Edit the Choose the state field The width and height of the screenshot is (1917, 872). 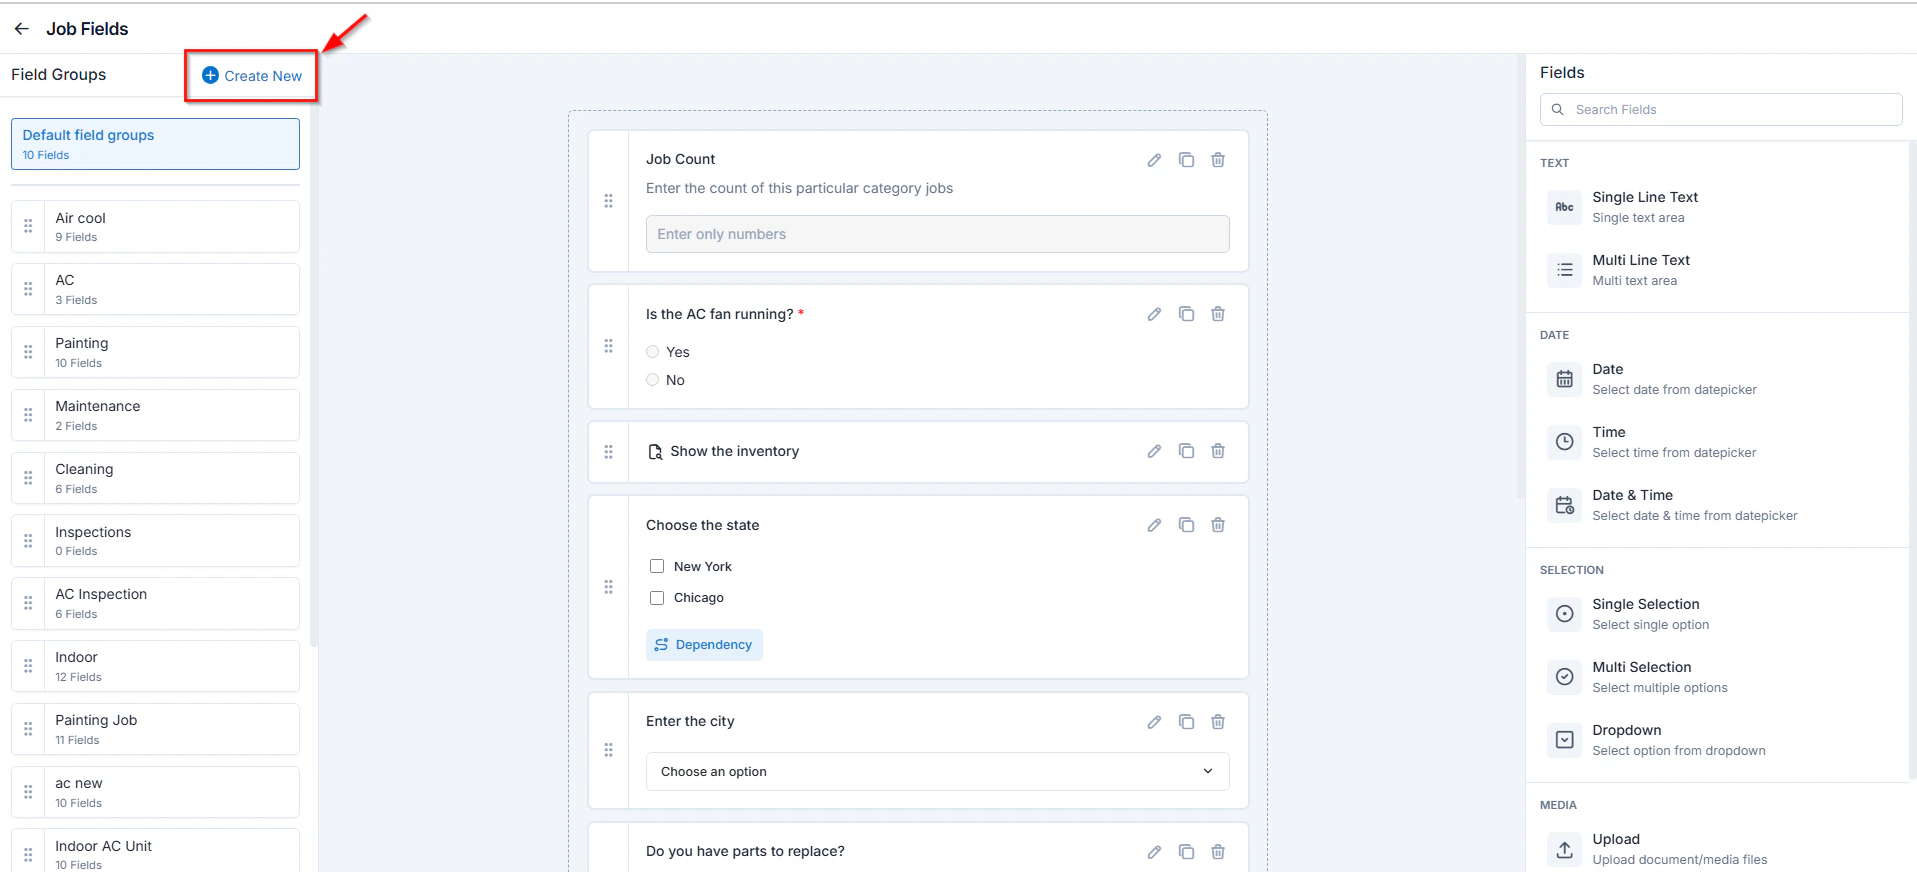(x=1154, y=525)
